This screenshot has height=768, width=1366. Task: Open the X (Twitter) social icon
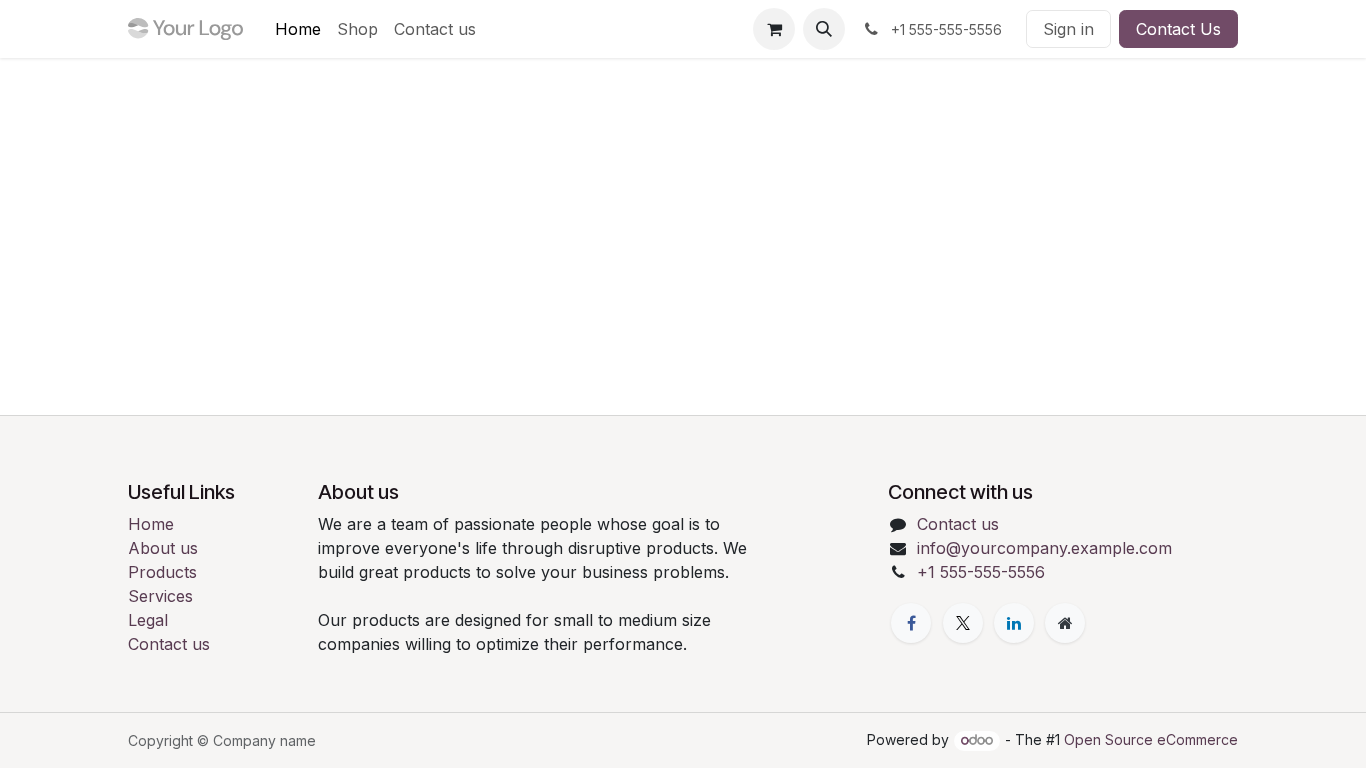(x=963, y=623)
